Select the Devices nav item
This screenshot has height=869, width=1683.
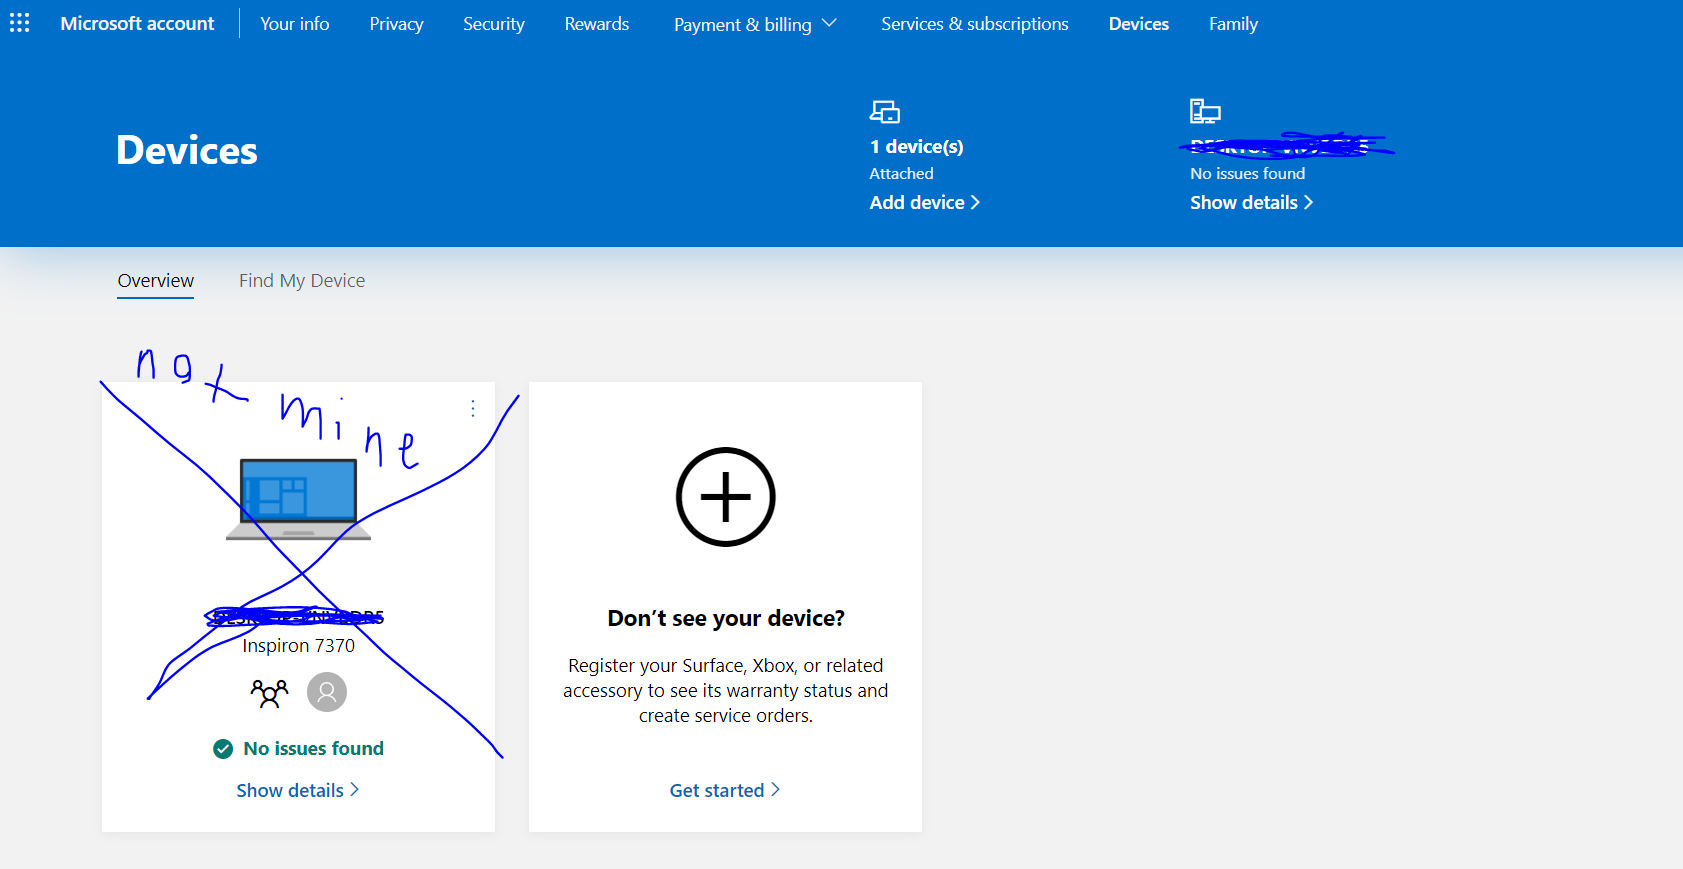coord(1138,24)
